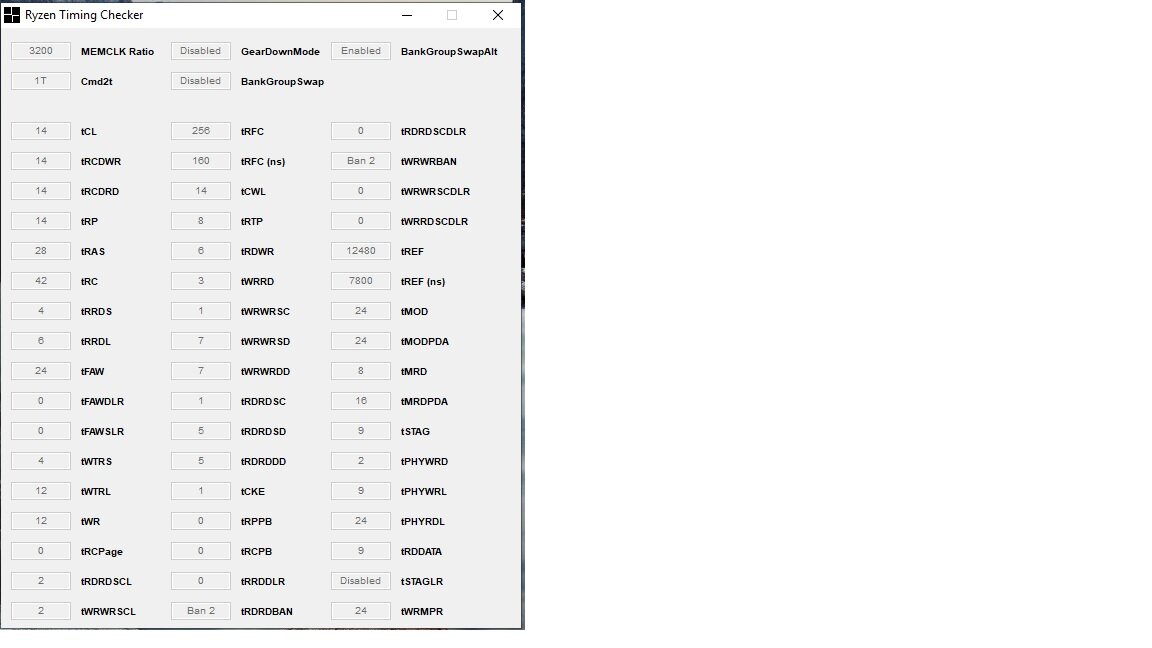This screenshot has height=648, width=1152.
Task: Select the tWTRS value field
Action: [41, 461]
